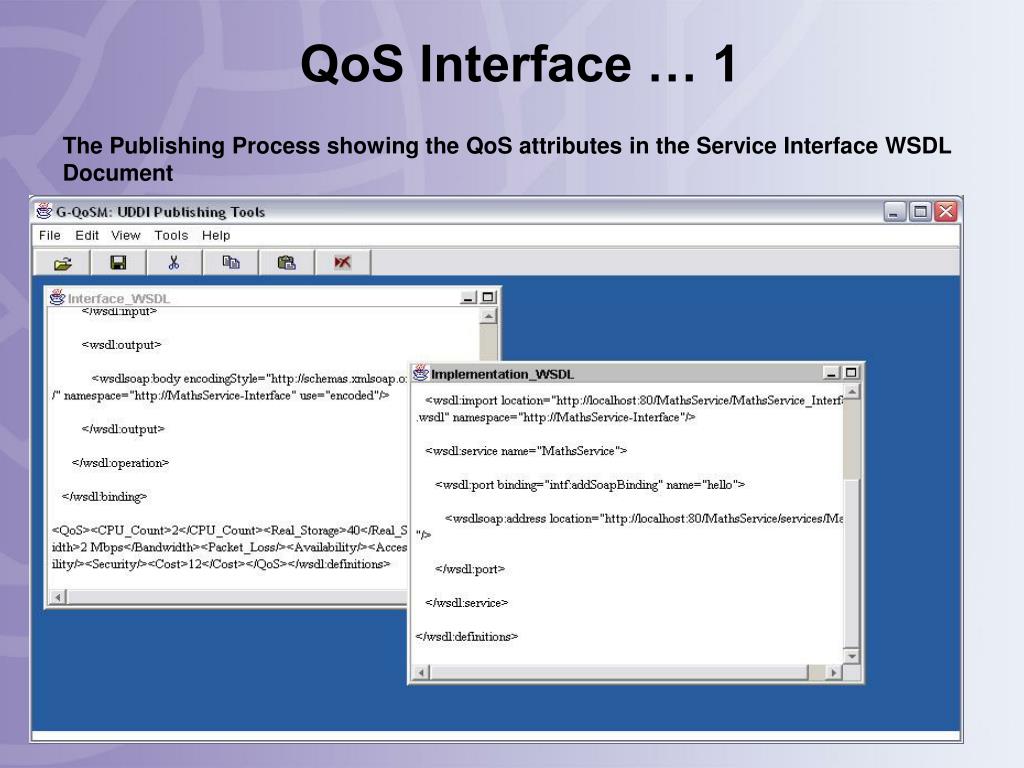Image resolution: width=1024 pixels, height=768 pixels.
Task: Open the View menu
Action: [x=125, y=235]
